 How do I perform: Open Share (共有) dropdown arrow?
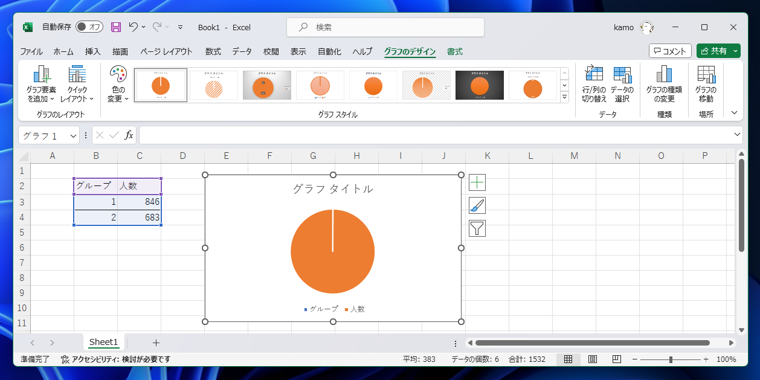click(736, 51)
